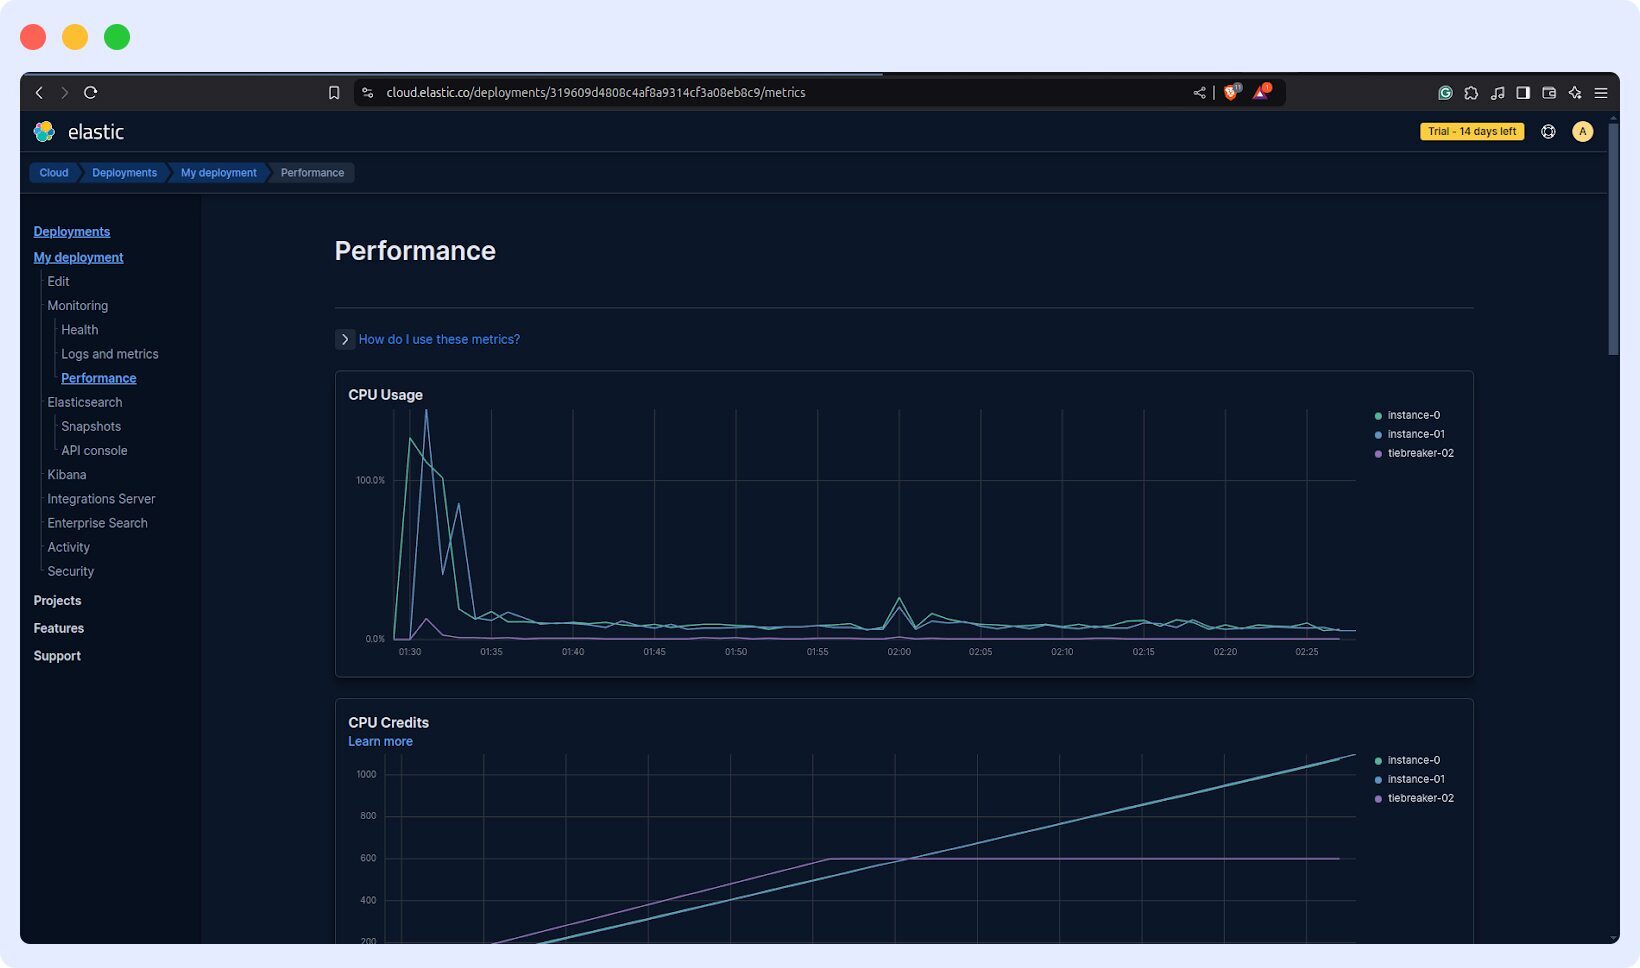
Task: Click the Trial - 14 days left badge
Action: click(x=1471, y=131)
